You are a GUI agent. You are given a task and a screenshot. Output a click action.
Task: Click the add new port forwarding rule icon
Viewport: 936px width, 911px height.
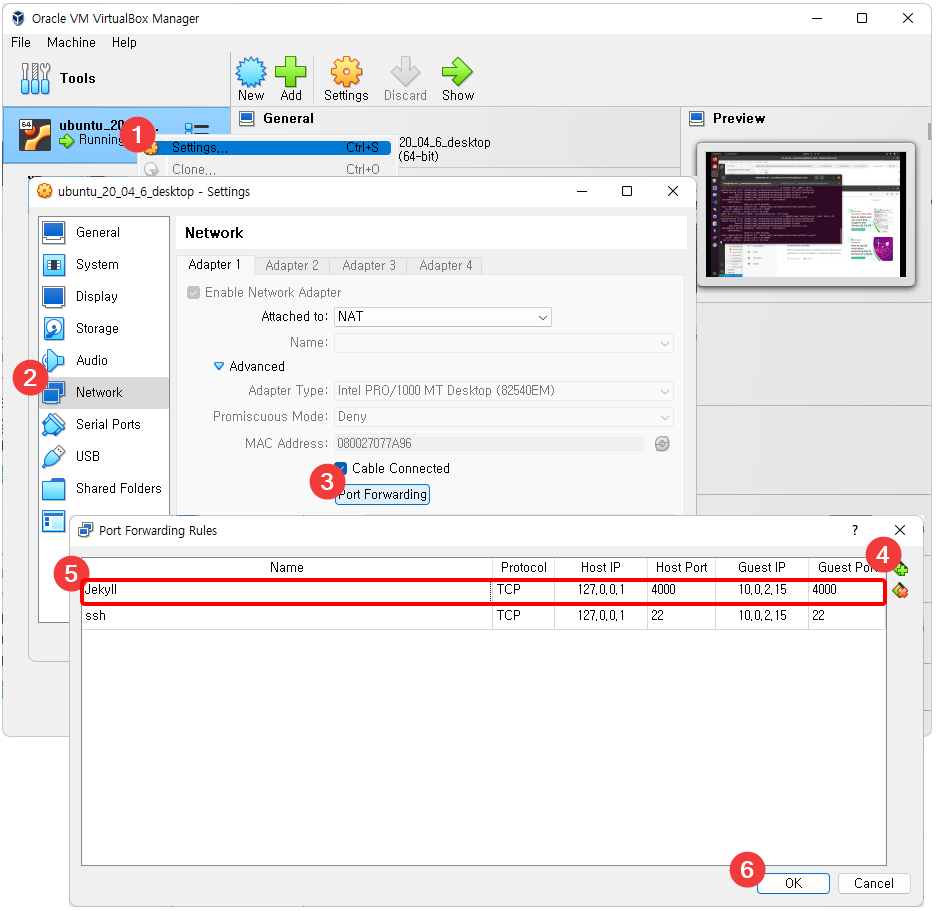901,568
